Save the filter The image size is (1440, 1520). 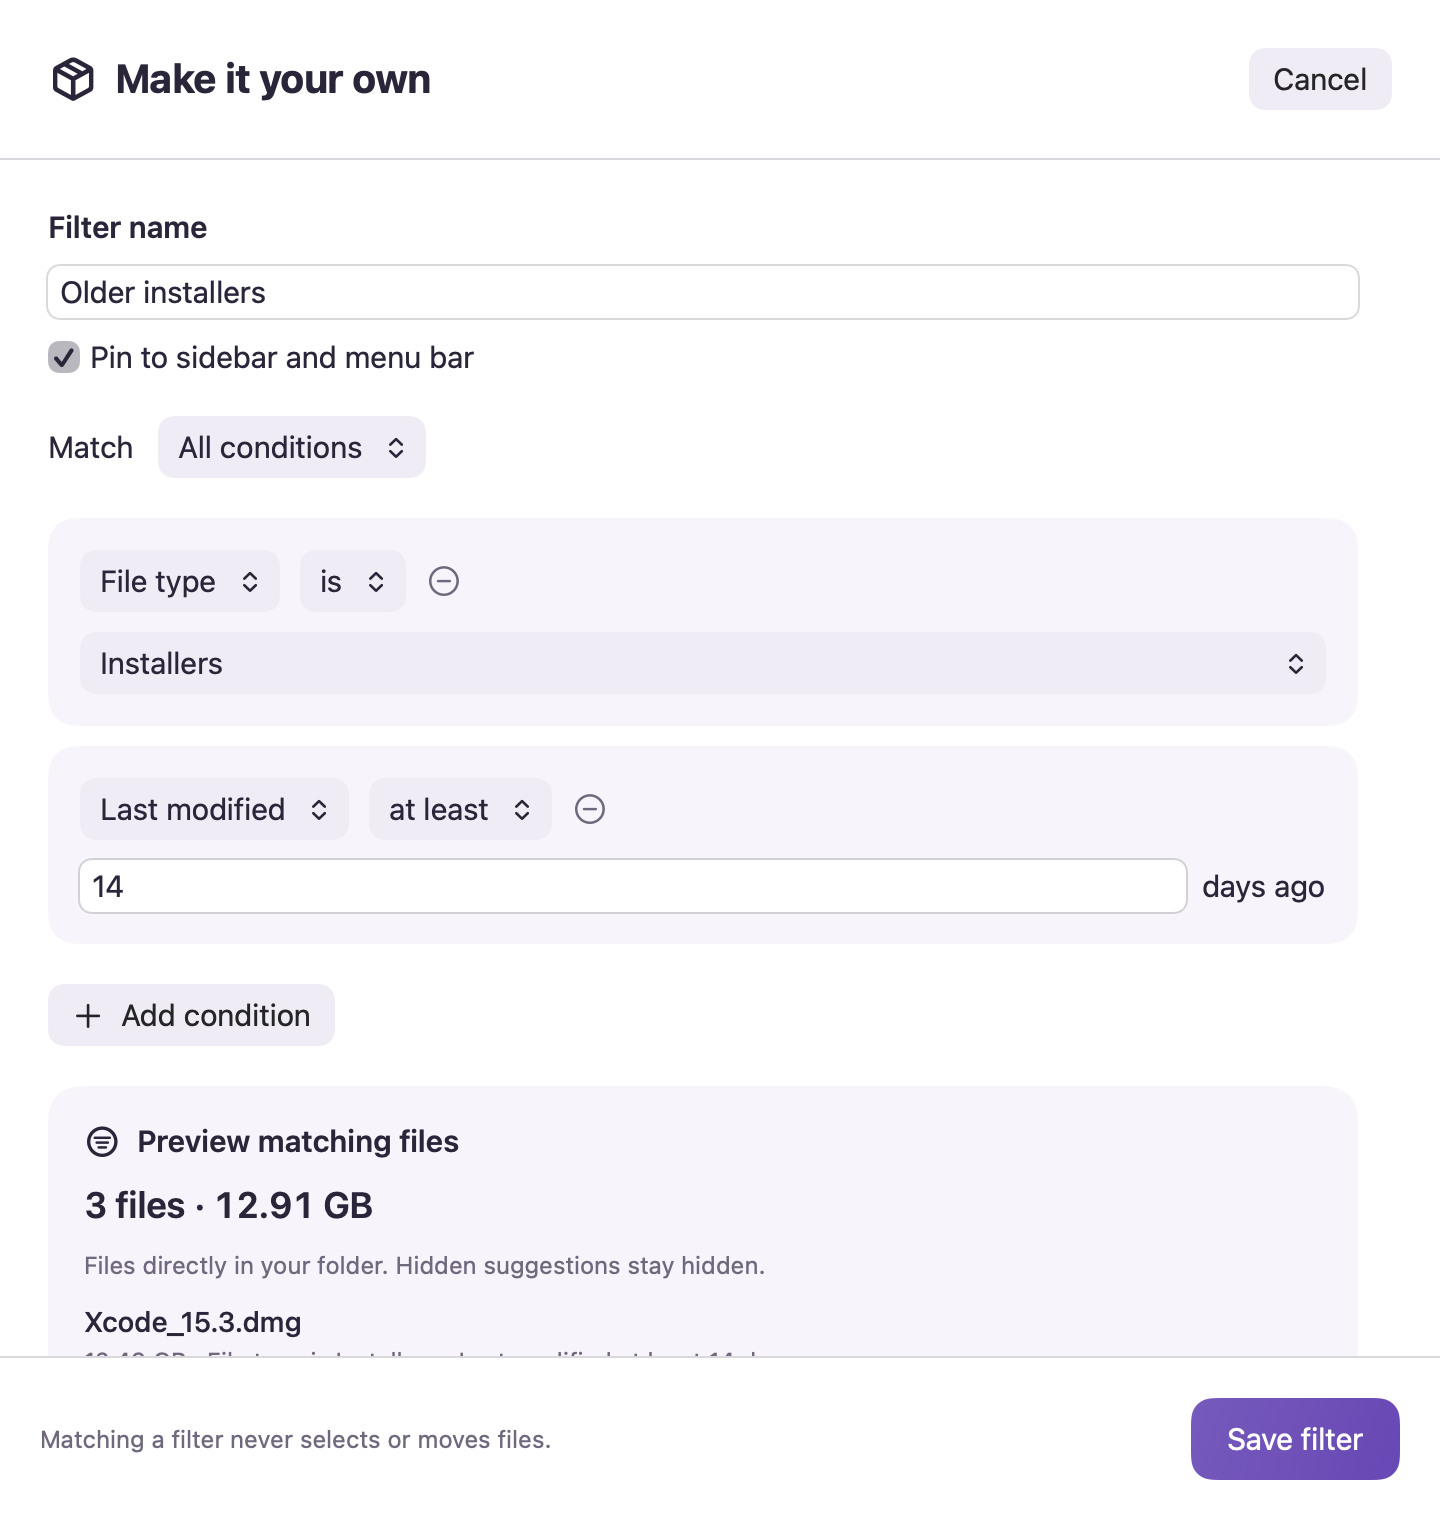tap(1295, 1439)
